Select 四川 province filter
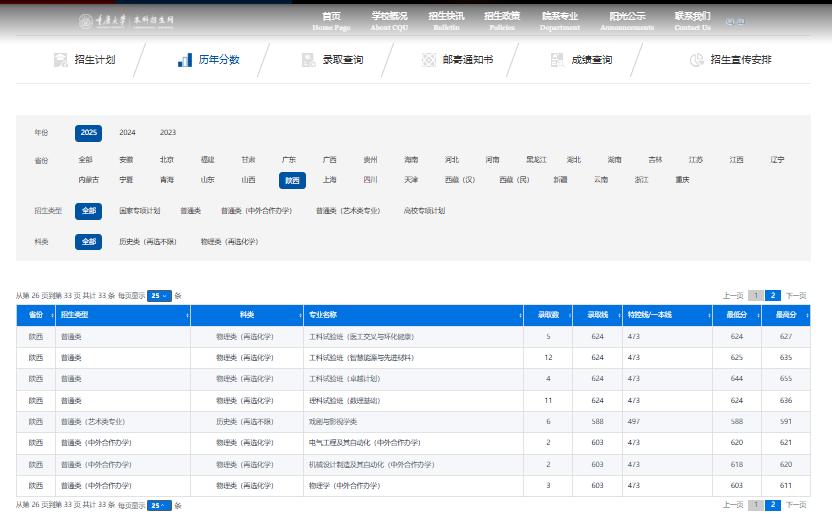Image resolution: width=832 pixels, height=519 pixels. (370, 181)
